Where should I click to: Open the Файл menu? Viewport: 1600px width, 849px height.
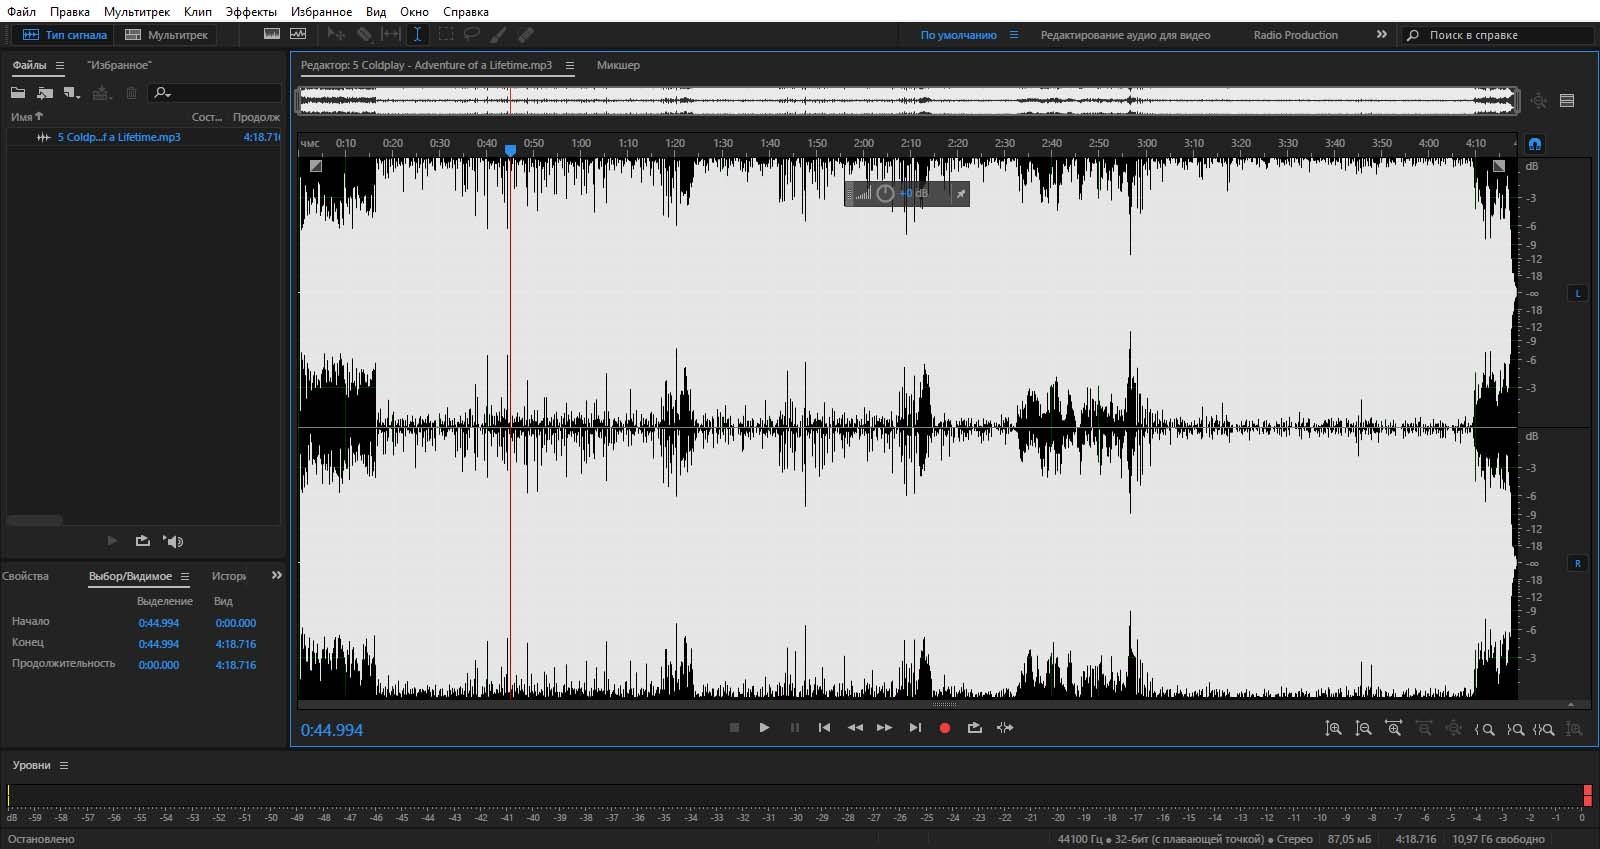coord(21,12)
